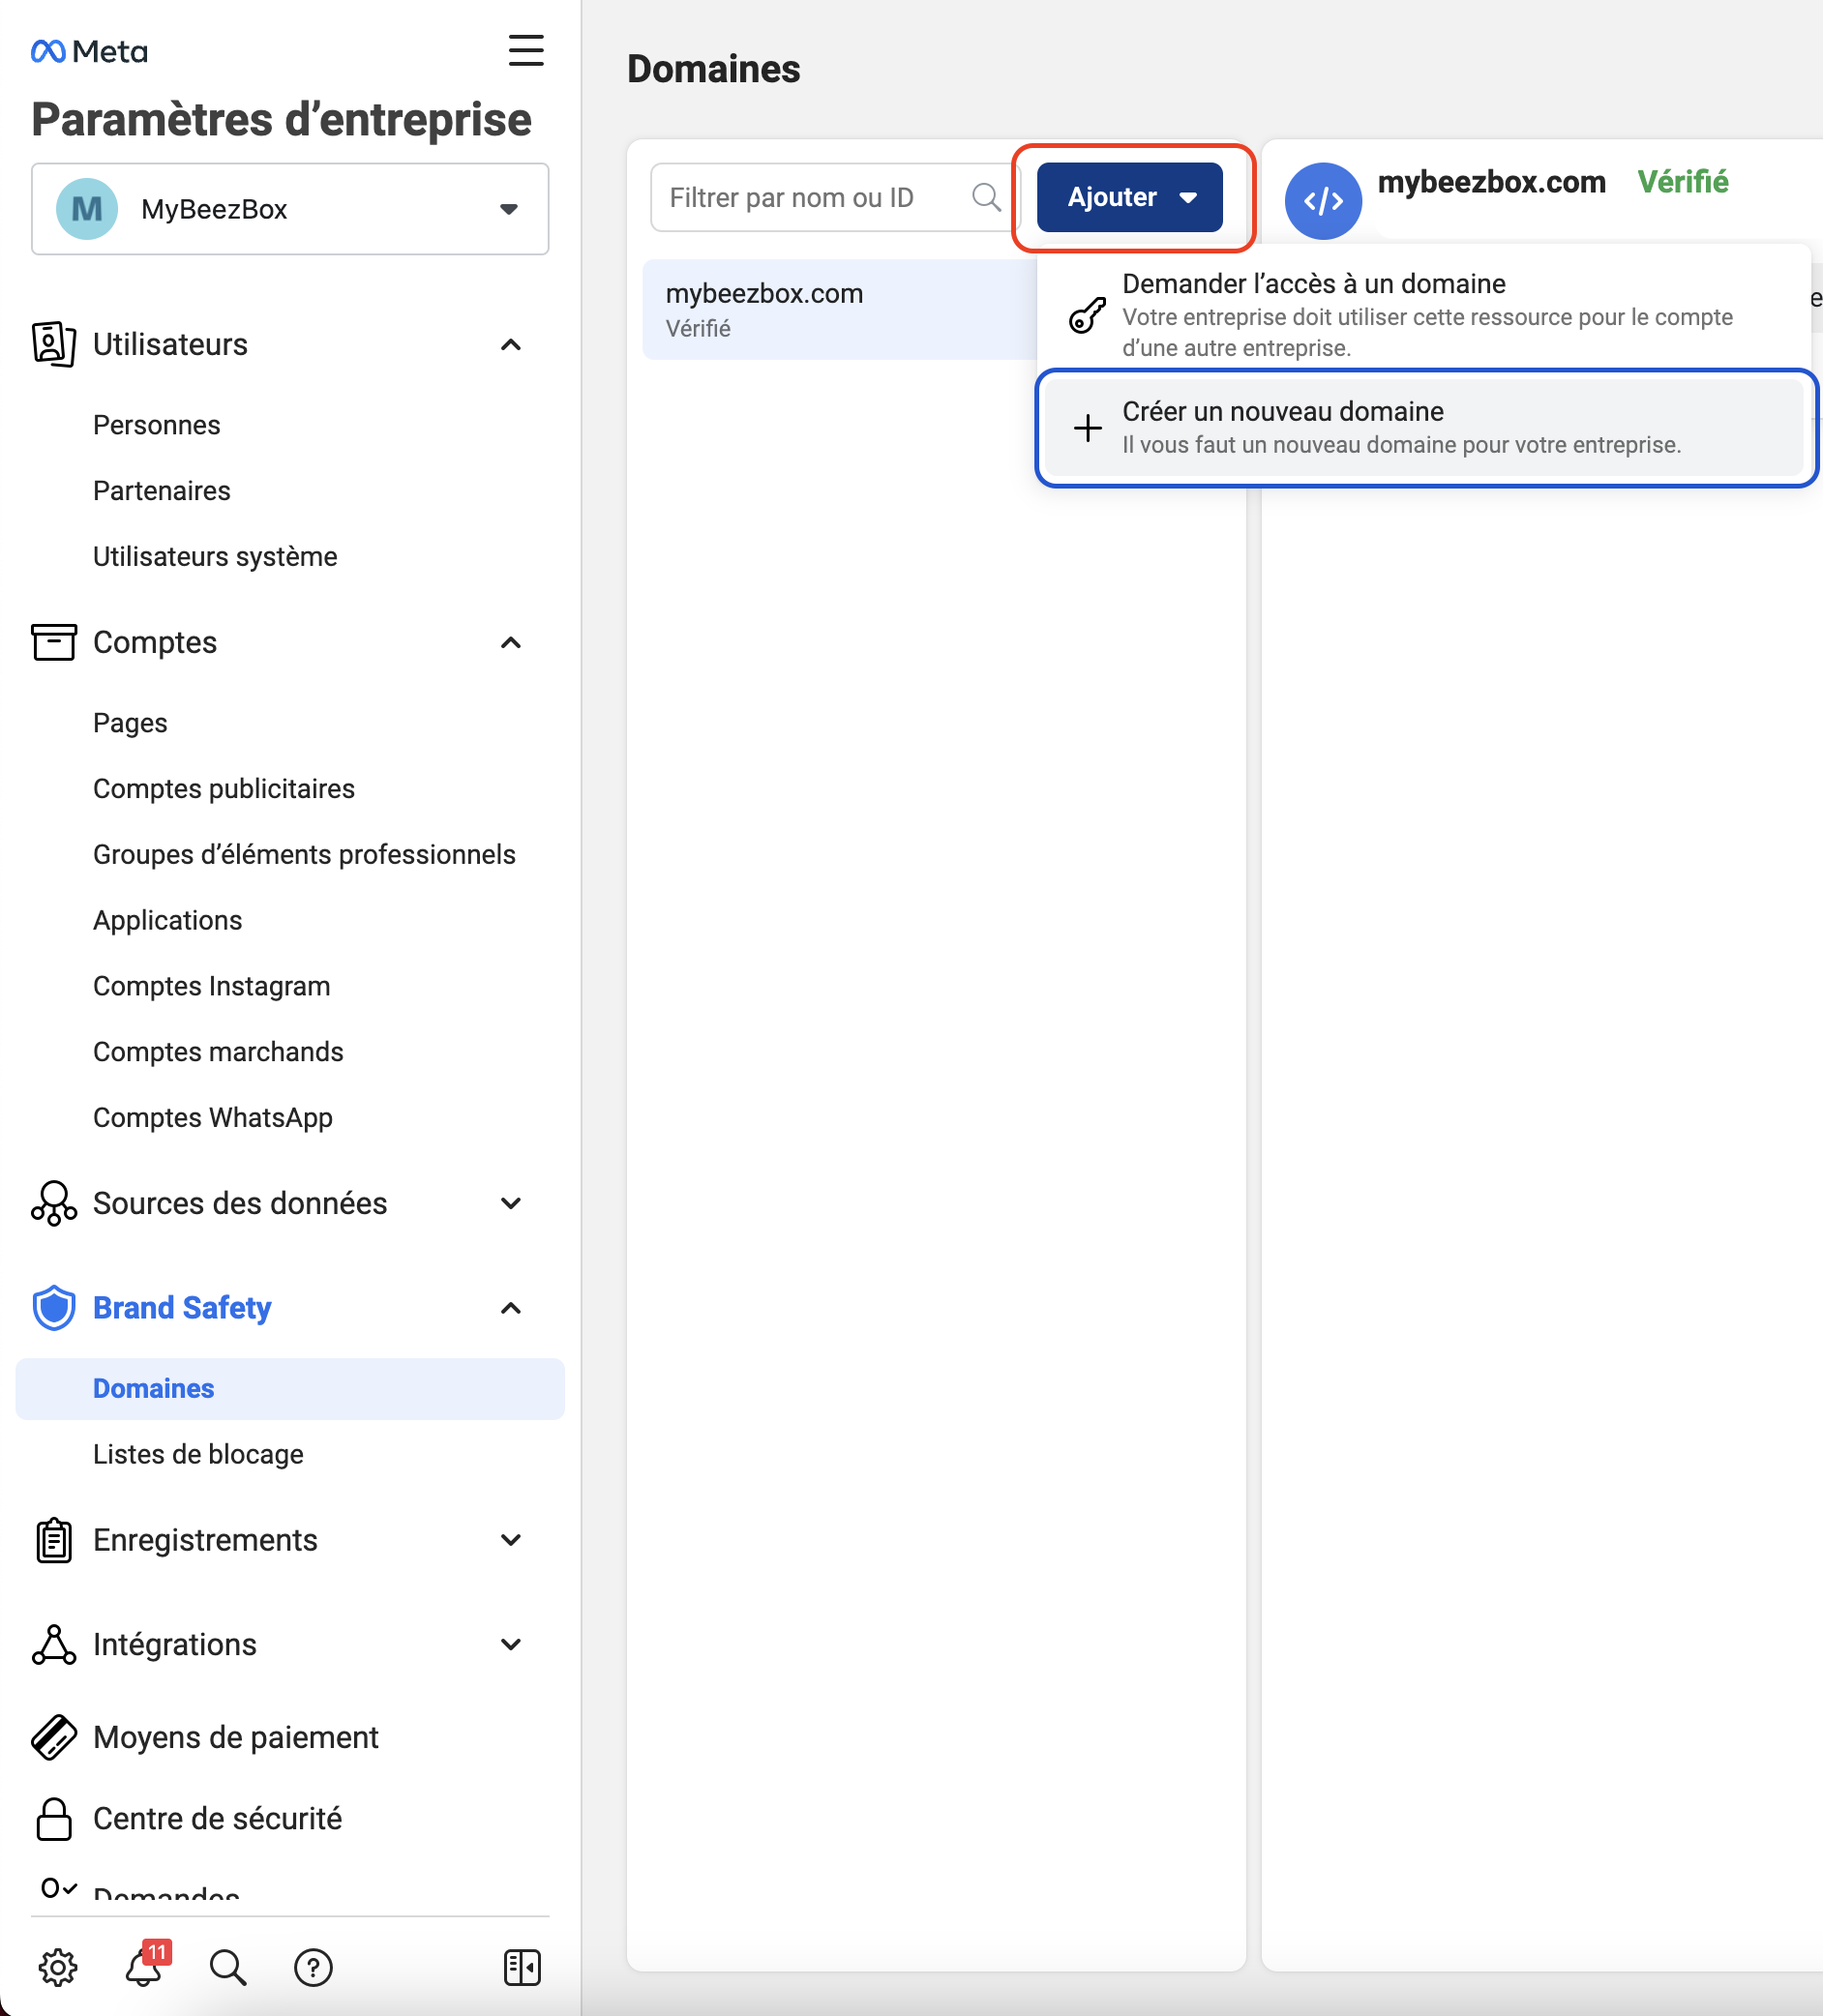Click the mybeezbox.com heading in details panel
Viewport: 1823px width, 2016px height.
tap(1492, 182)
